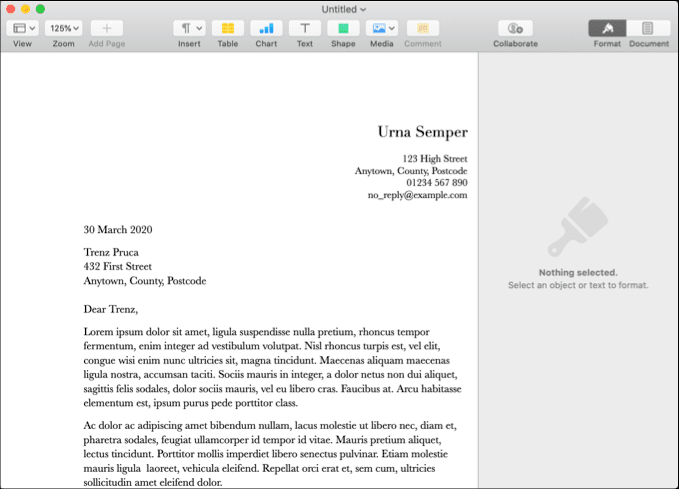The width and height of the screenshot is (679, 489).
Task: Click the 123 High Street line
Action: (435, 159)
